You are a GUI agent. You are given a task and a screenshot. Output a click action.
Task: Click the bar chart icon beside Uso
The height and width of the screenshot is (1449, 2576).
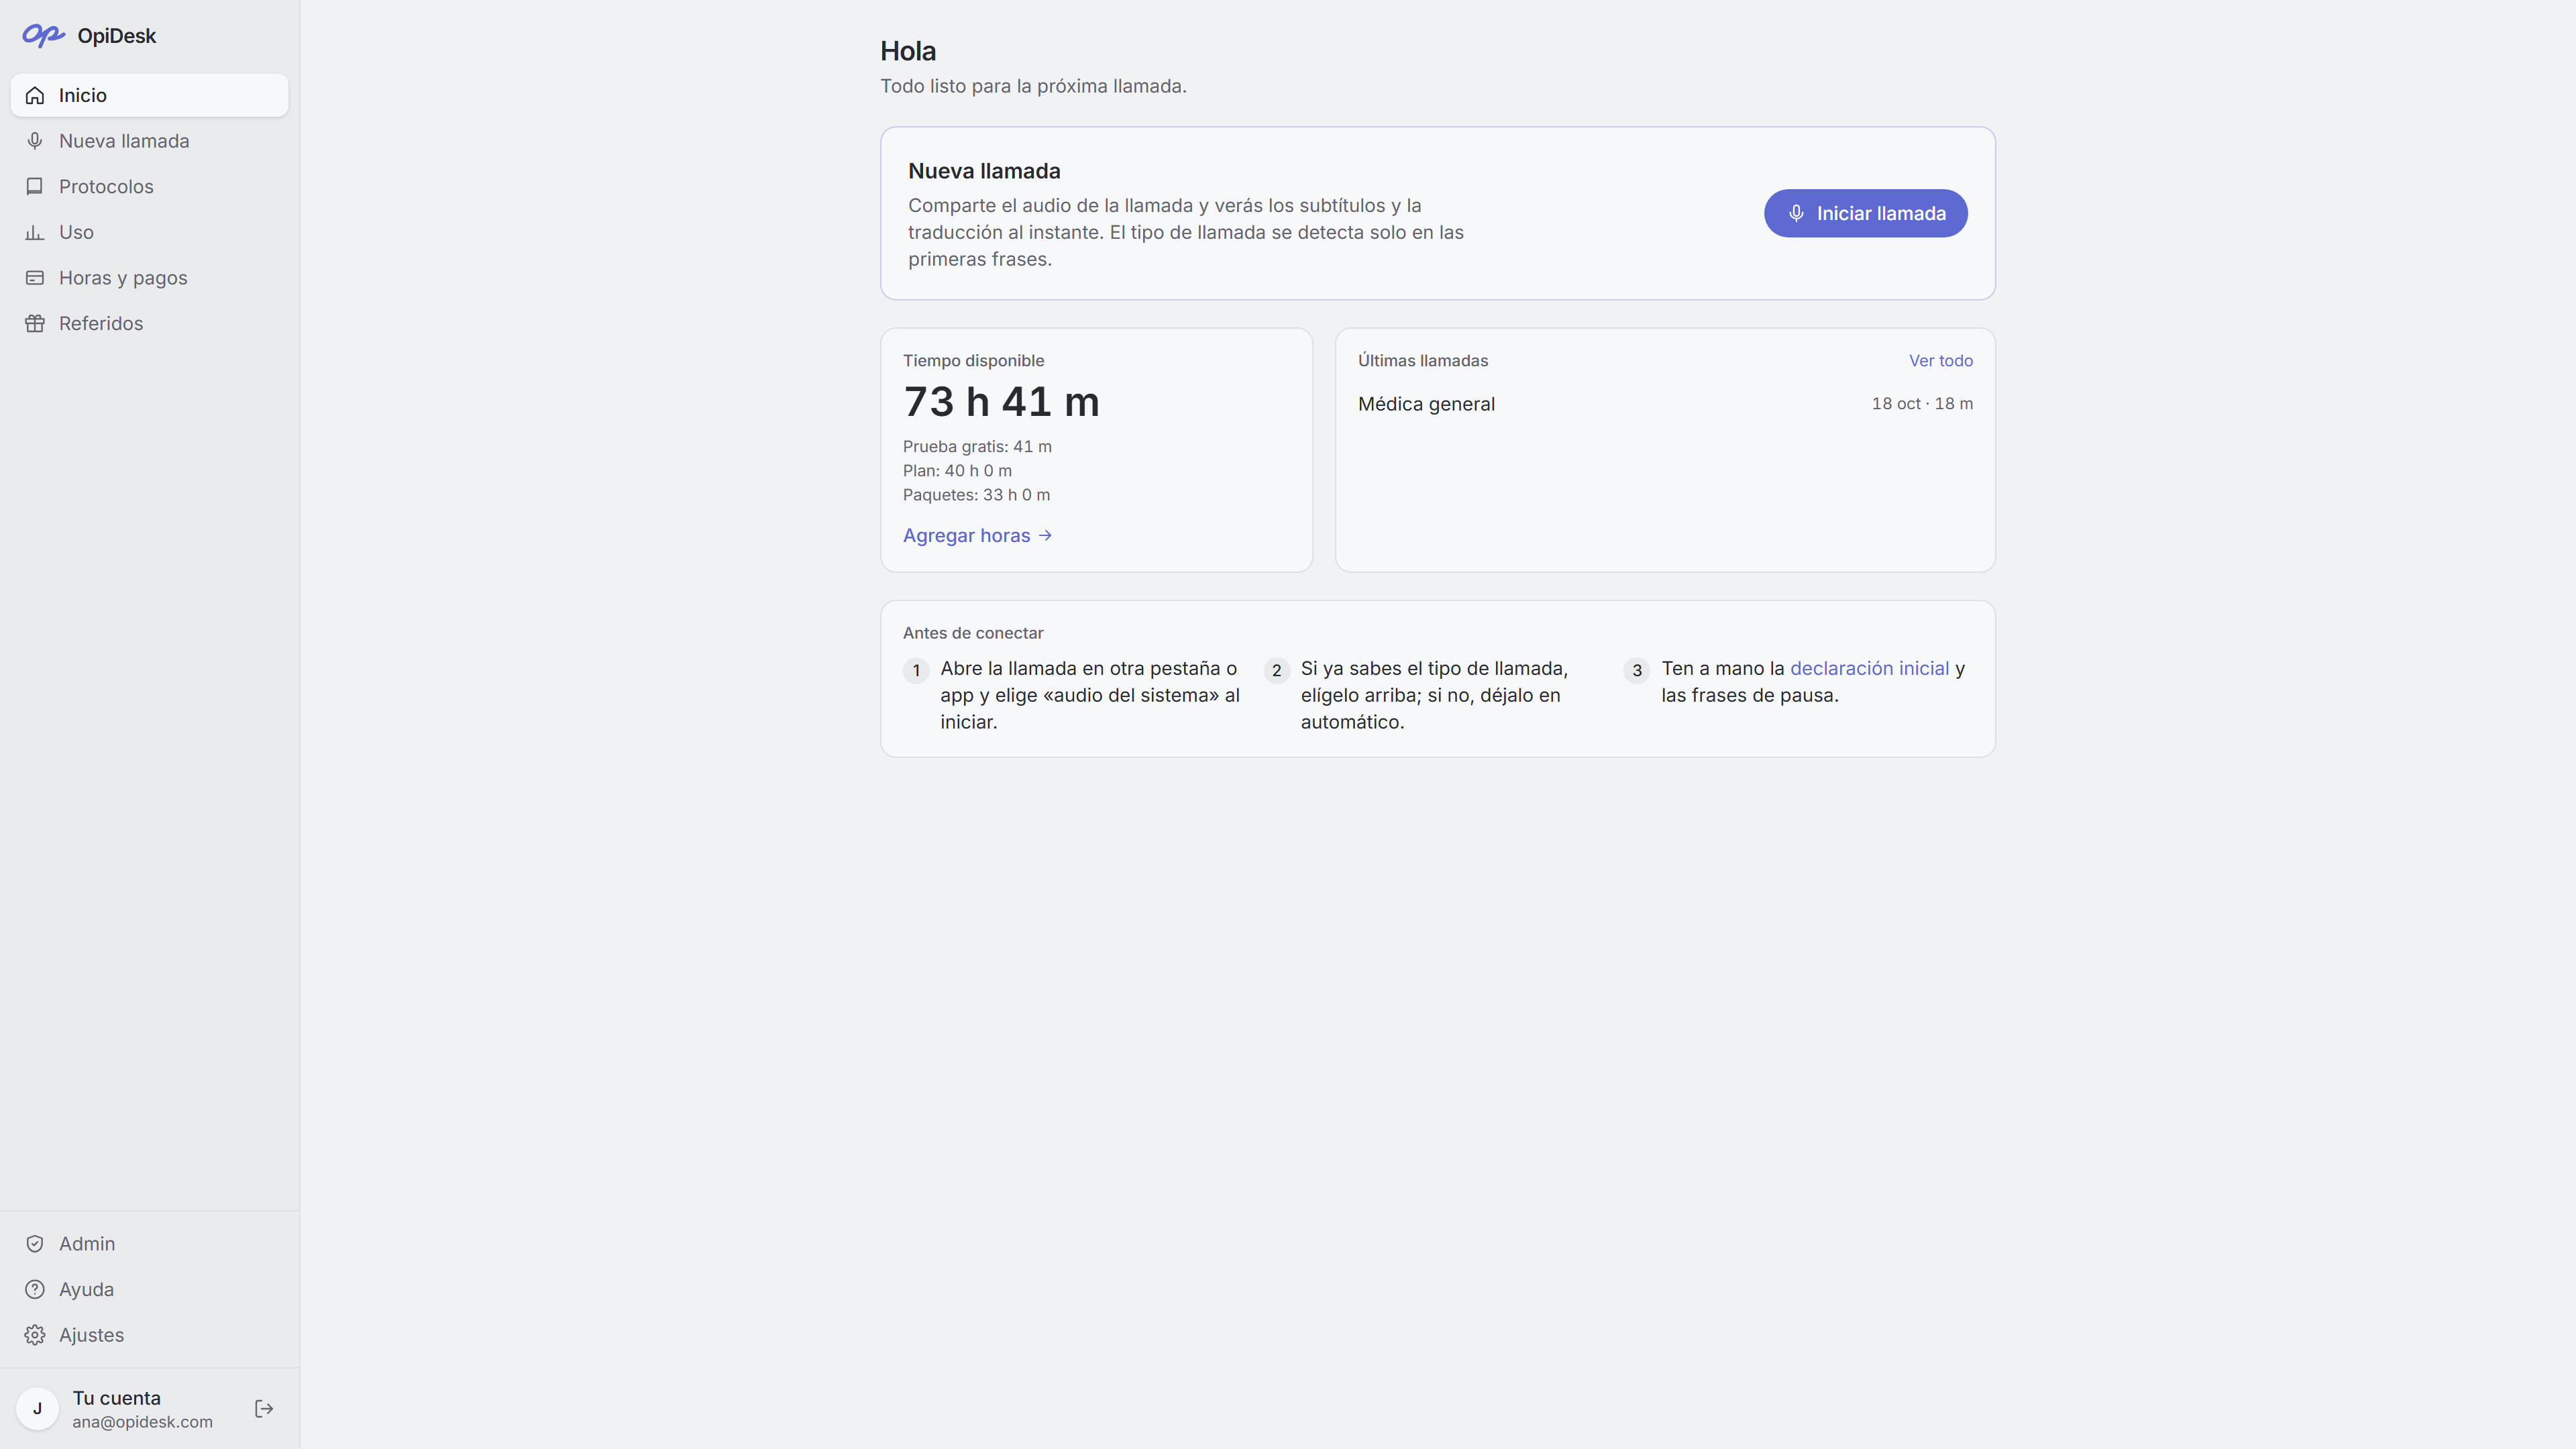[35, 232]
